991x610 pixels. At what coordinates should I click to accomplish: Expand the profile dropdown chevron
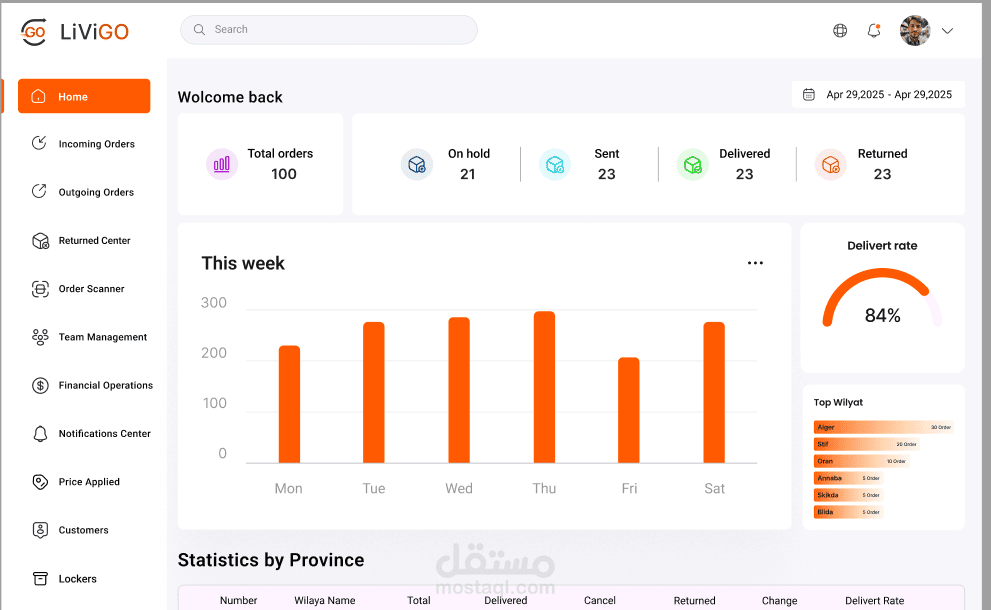pos(947,30)
